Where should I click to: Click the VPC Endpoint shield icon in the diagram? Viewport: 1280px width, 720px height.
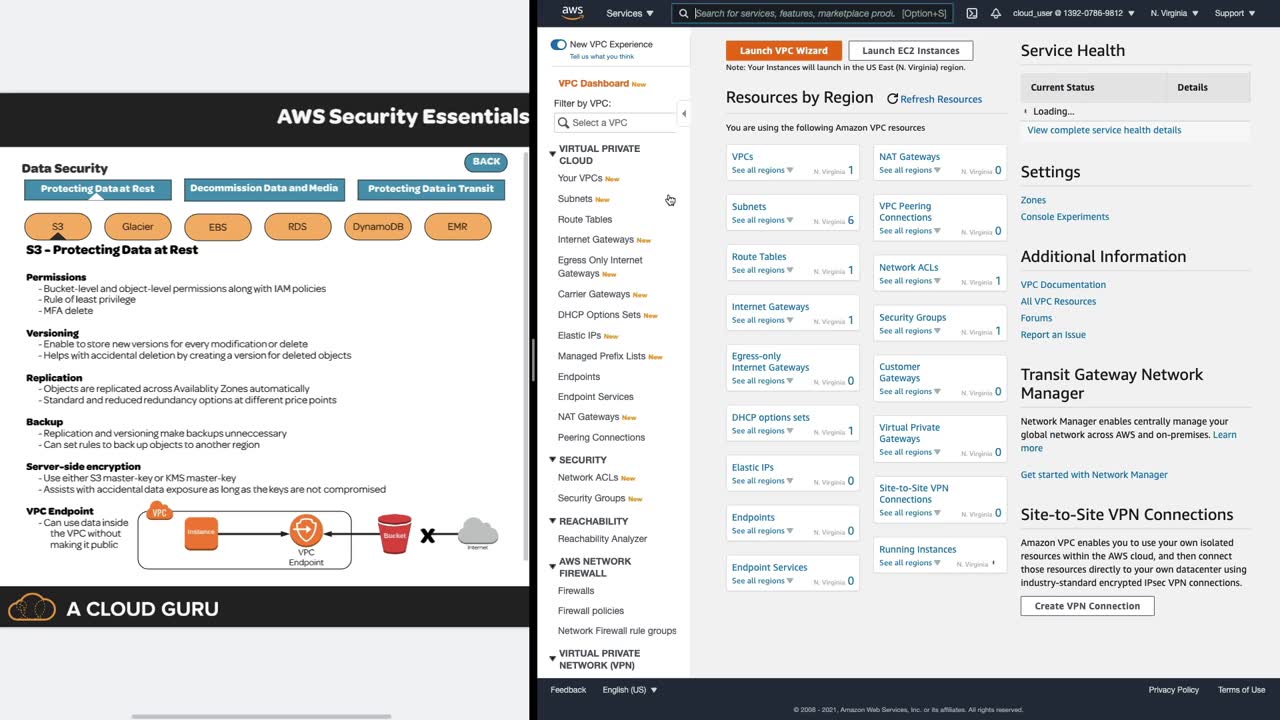[306, 531]
